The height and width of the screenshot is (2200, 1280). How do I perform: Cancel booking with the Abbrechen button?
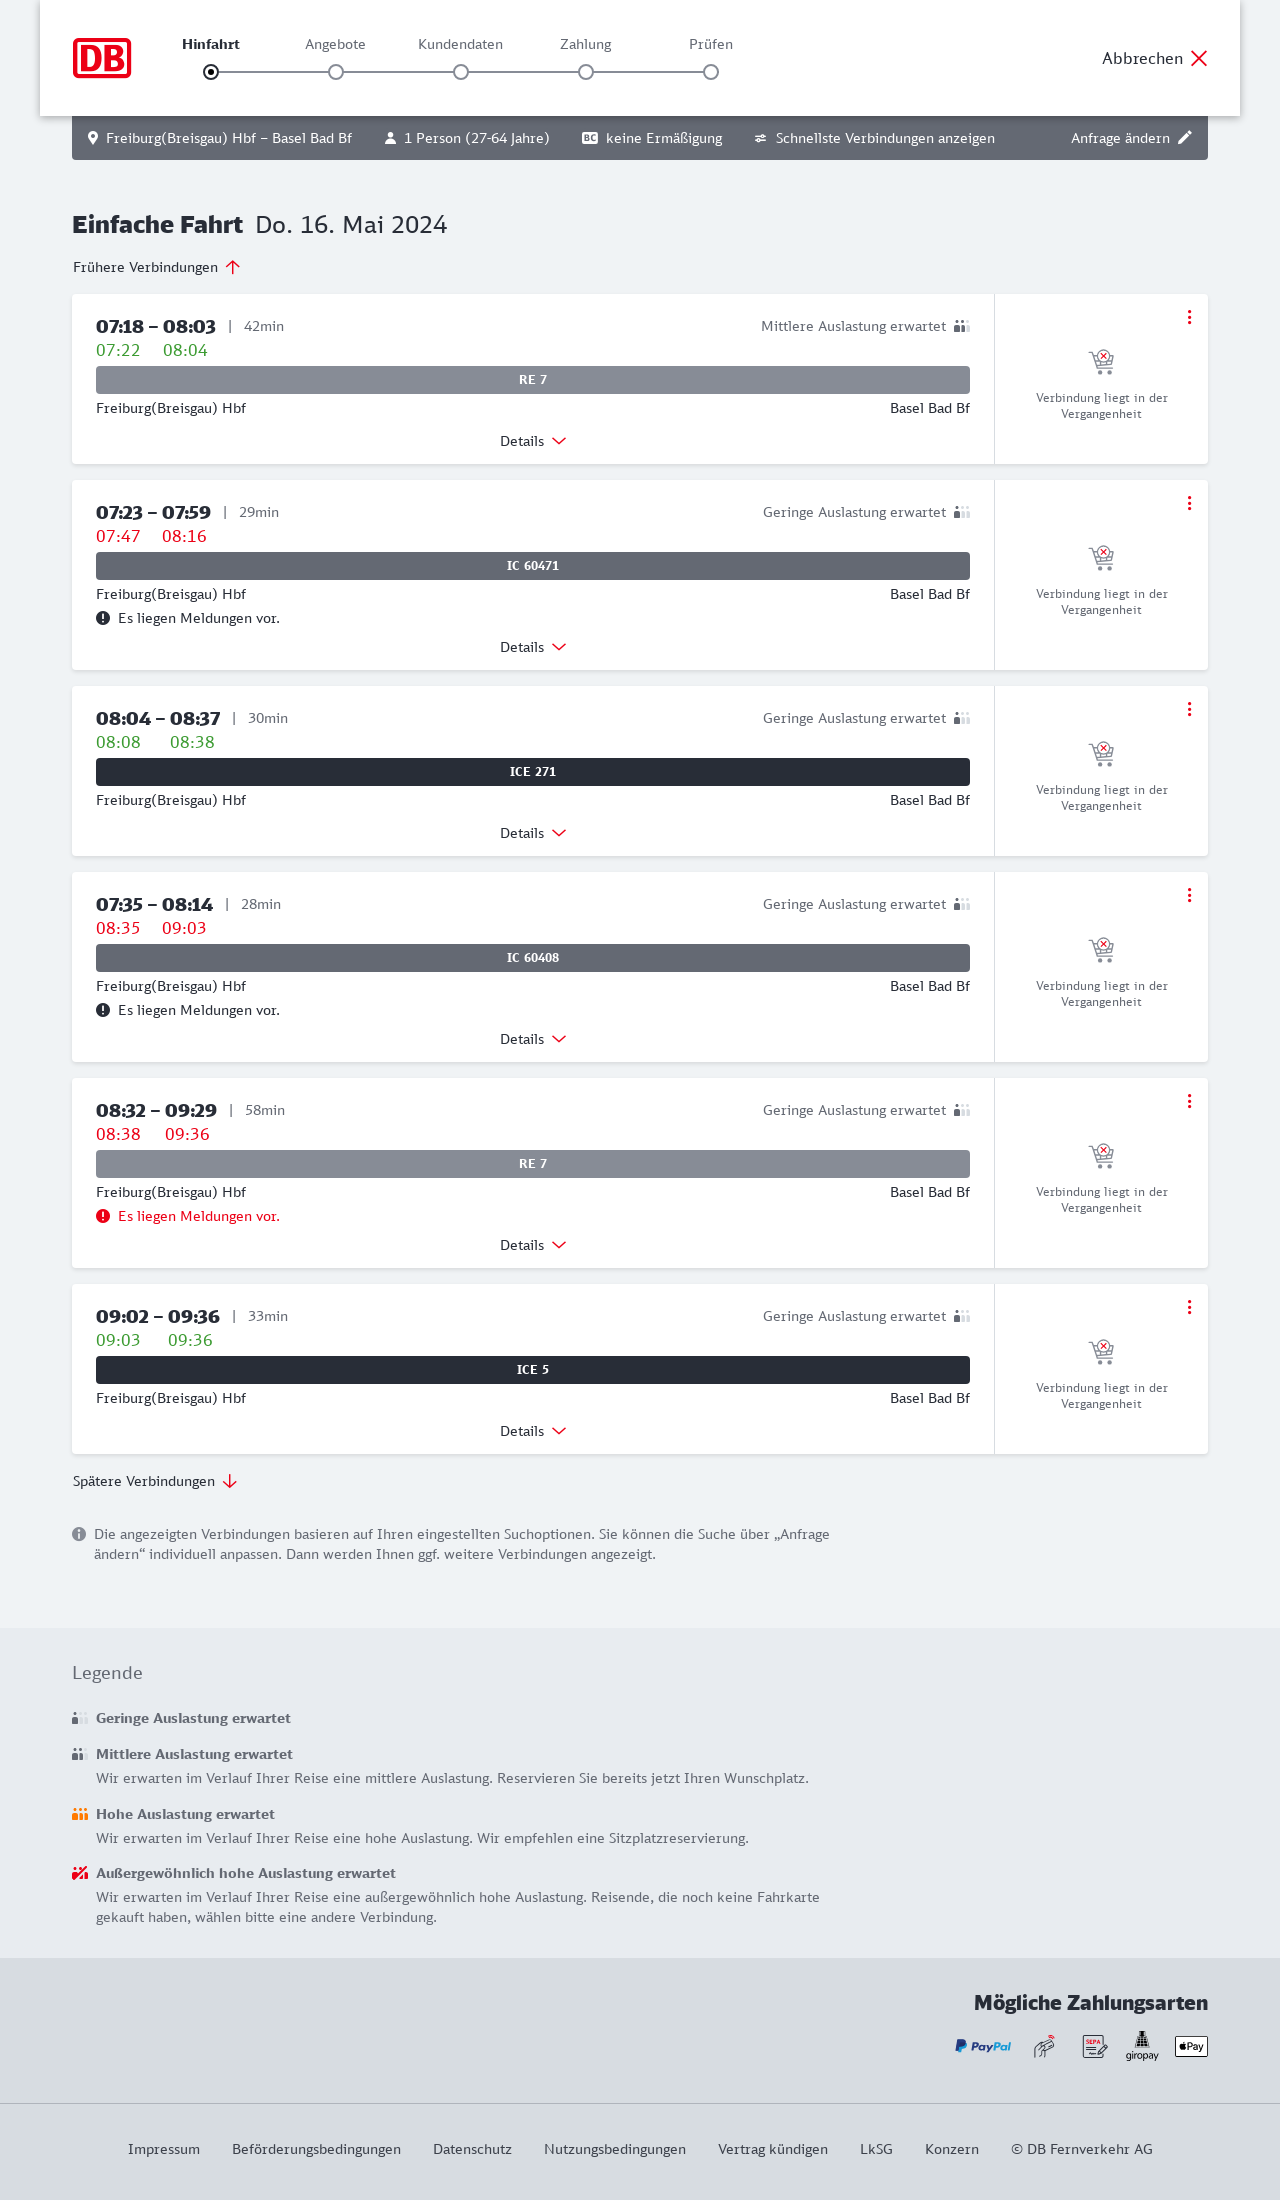pyautogui.click(x=1155, y=58)
